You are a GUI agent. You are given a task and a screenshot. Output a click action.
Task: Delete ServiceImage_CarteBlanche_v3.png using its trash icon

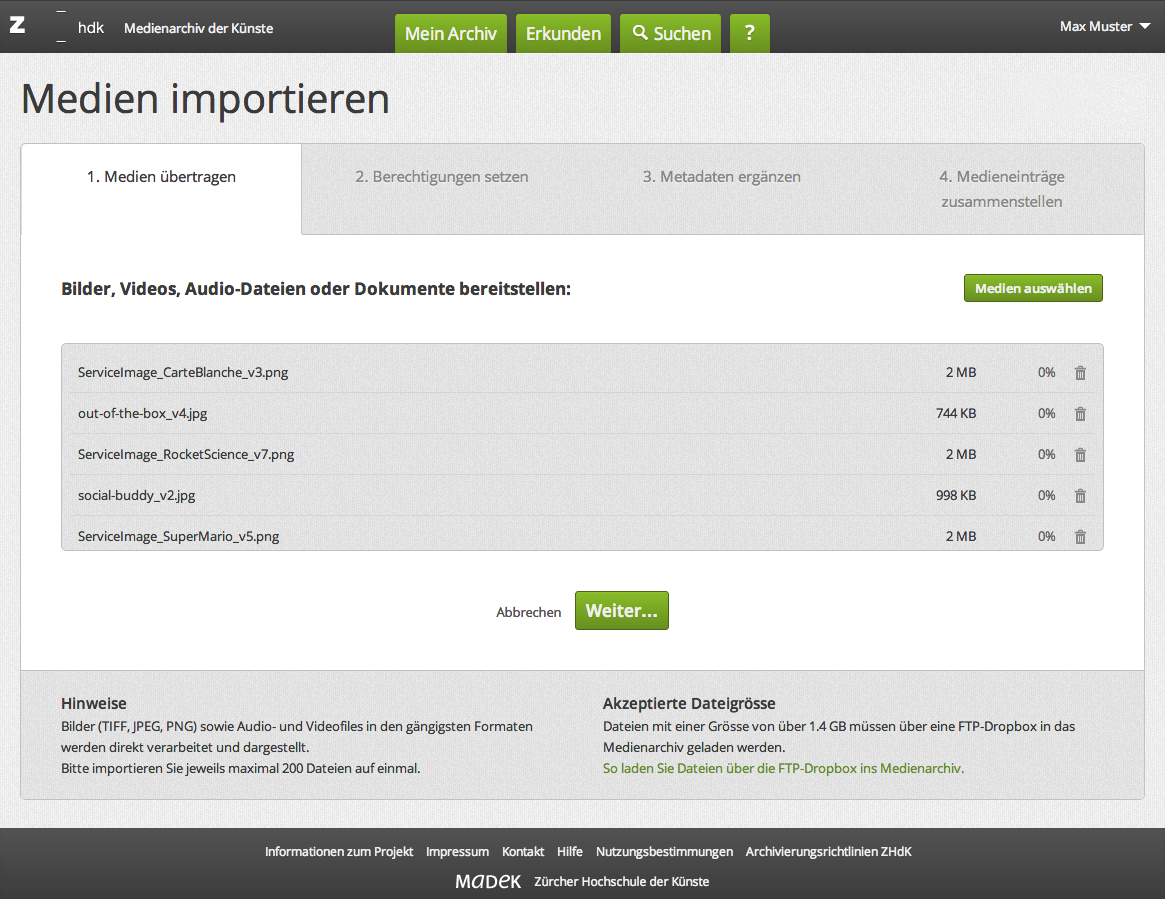1080,373
